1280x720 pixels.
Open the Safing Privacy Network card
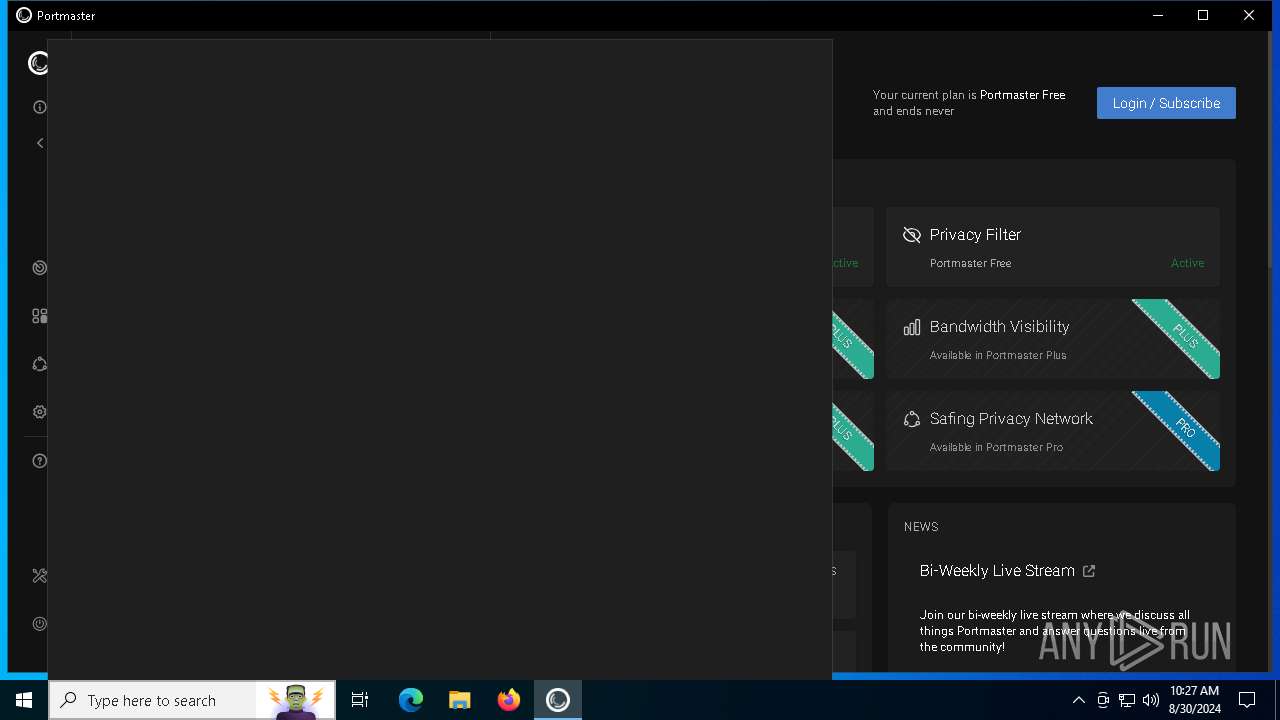click(1053, 431)
